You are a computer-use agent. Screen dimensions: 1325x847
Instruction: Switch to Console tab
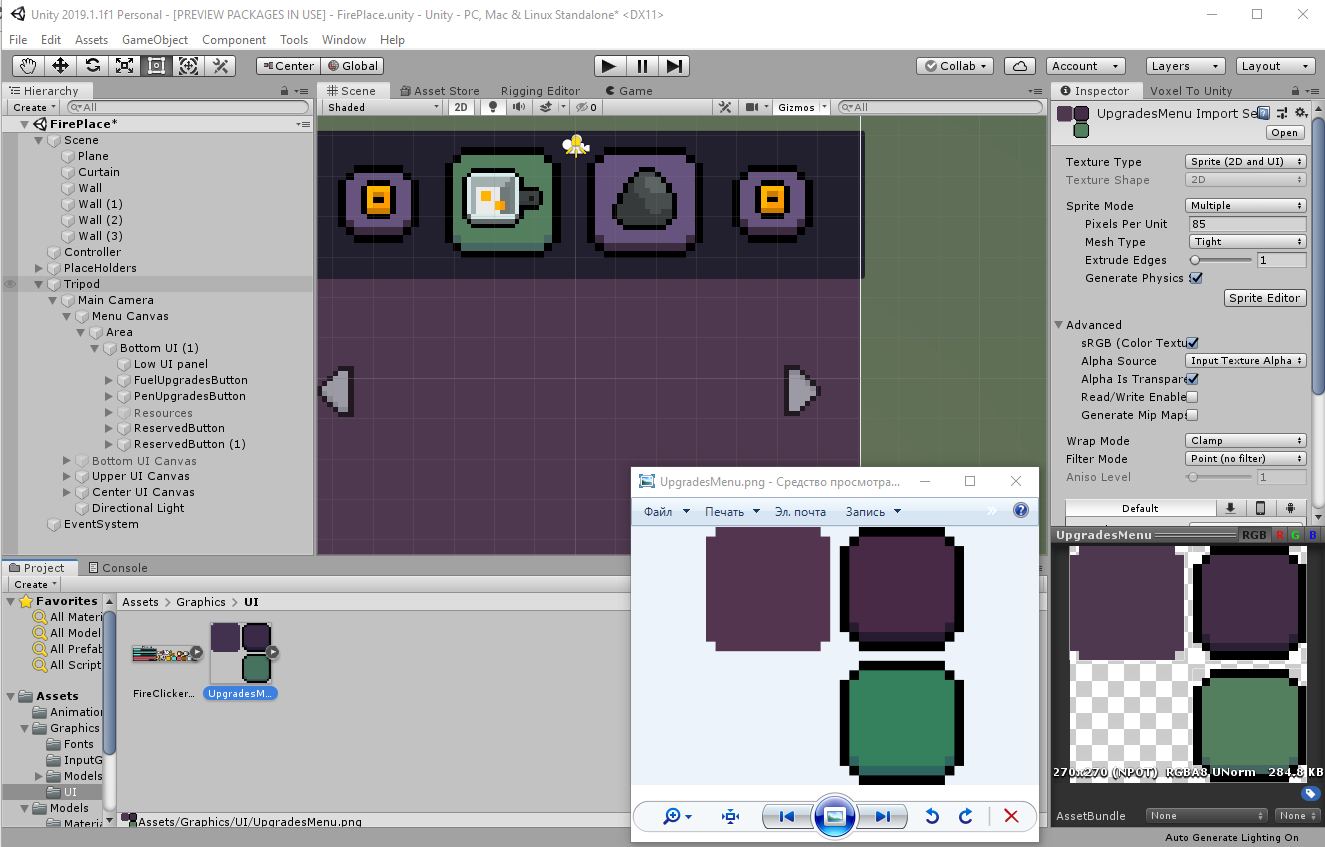[x=117, y=568]
